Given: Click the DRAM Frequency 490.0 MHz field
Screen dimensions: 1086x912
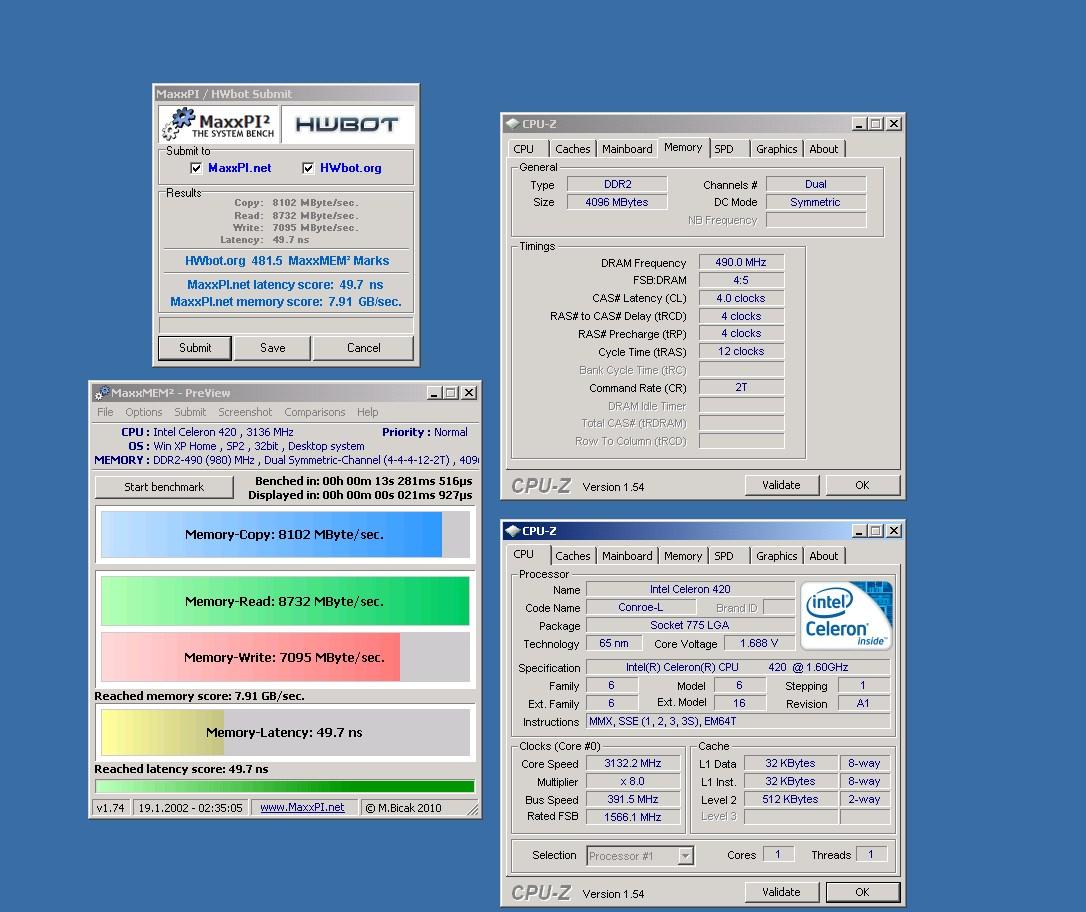Looking at the screenshot, I should [x=741, y=262].
